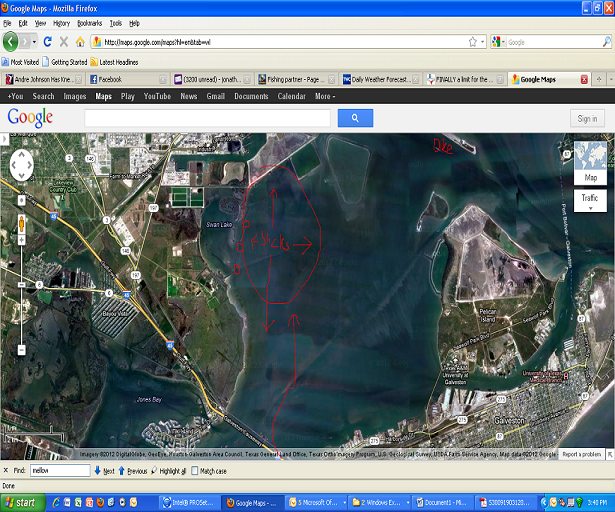Click the map pan navigation control

pos(23,164)
